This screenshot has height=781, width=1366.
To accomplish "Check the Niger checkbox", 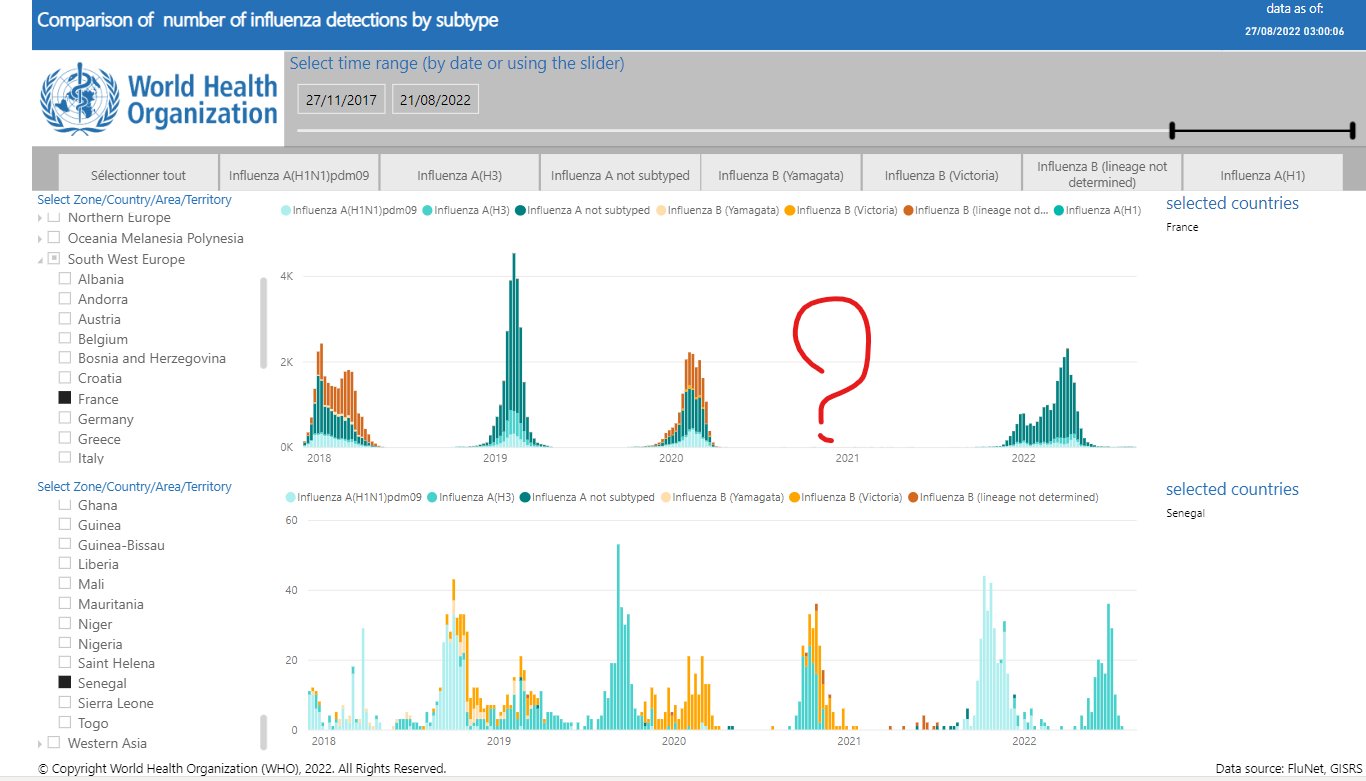I will (x=65, y=624).
